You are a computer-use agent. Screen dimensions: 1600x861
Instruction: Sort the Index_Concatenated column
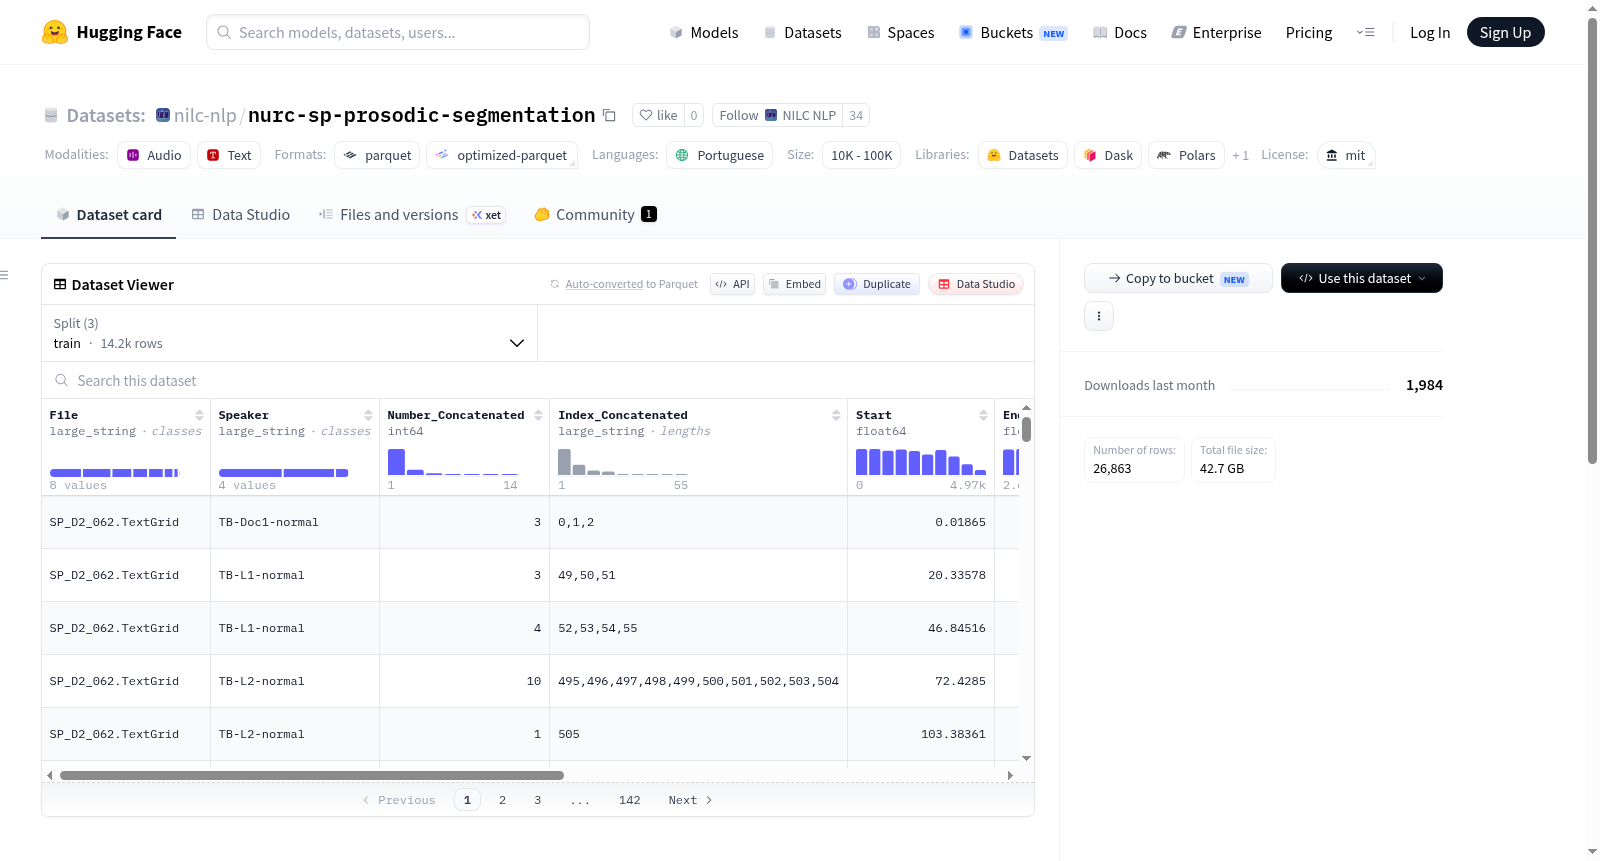tap(836, 415)
